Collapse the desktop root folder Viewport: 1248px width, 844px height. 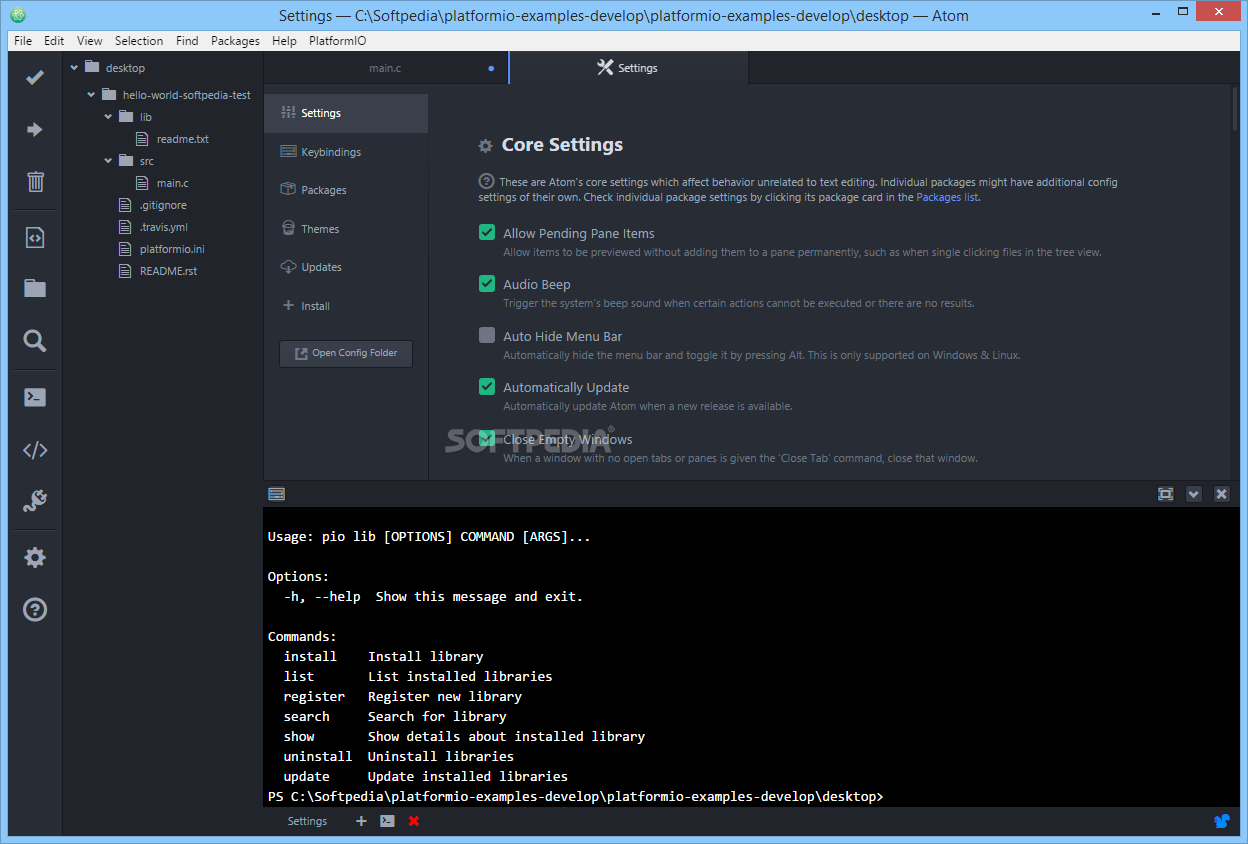pyautogui.click(x=74, y=68)
